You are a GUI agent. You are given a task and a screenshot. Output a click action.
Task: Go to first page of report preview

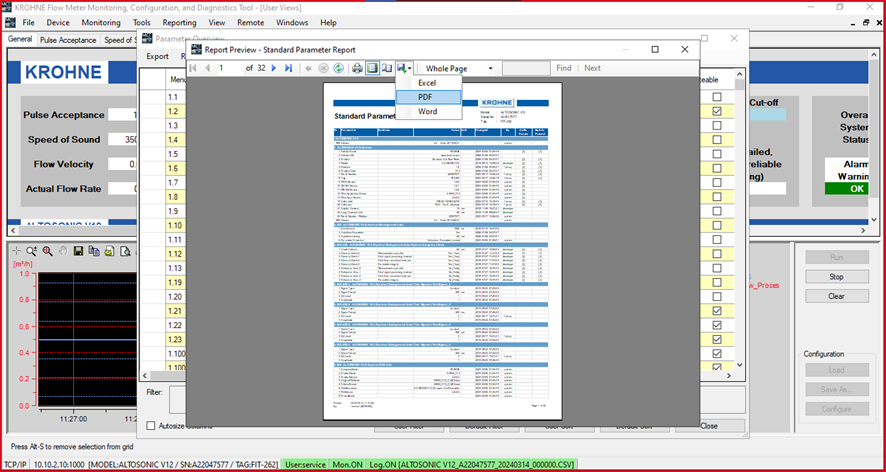tap(193, 68)
